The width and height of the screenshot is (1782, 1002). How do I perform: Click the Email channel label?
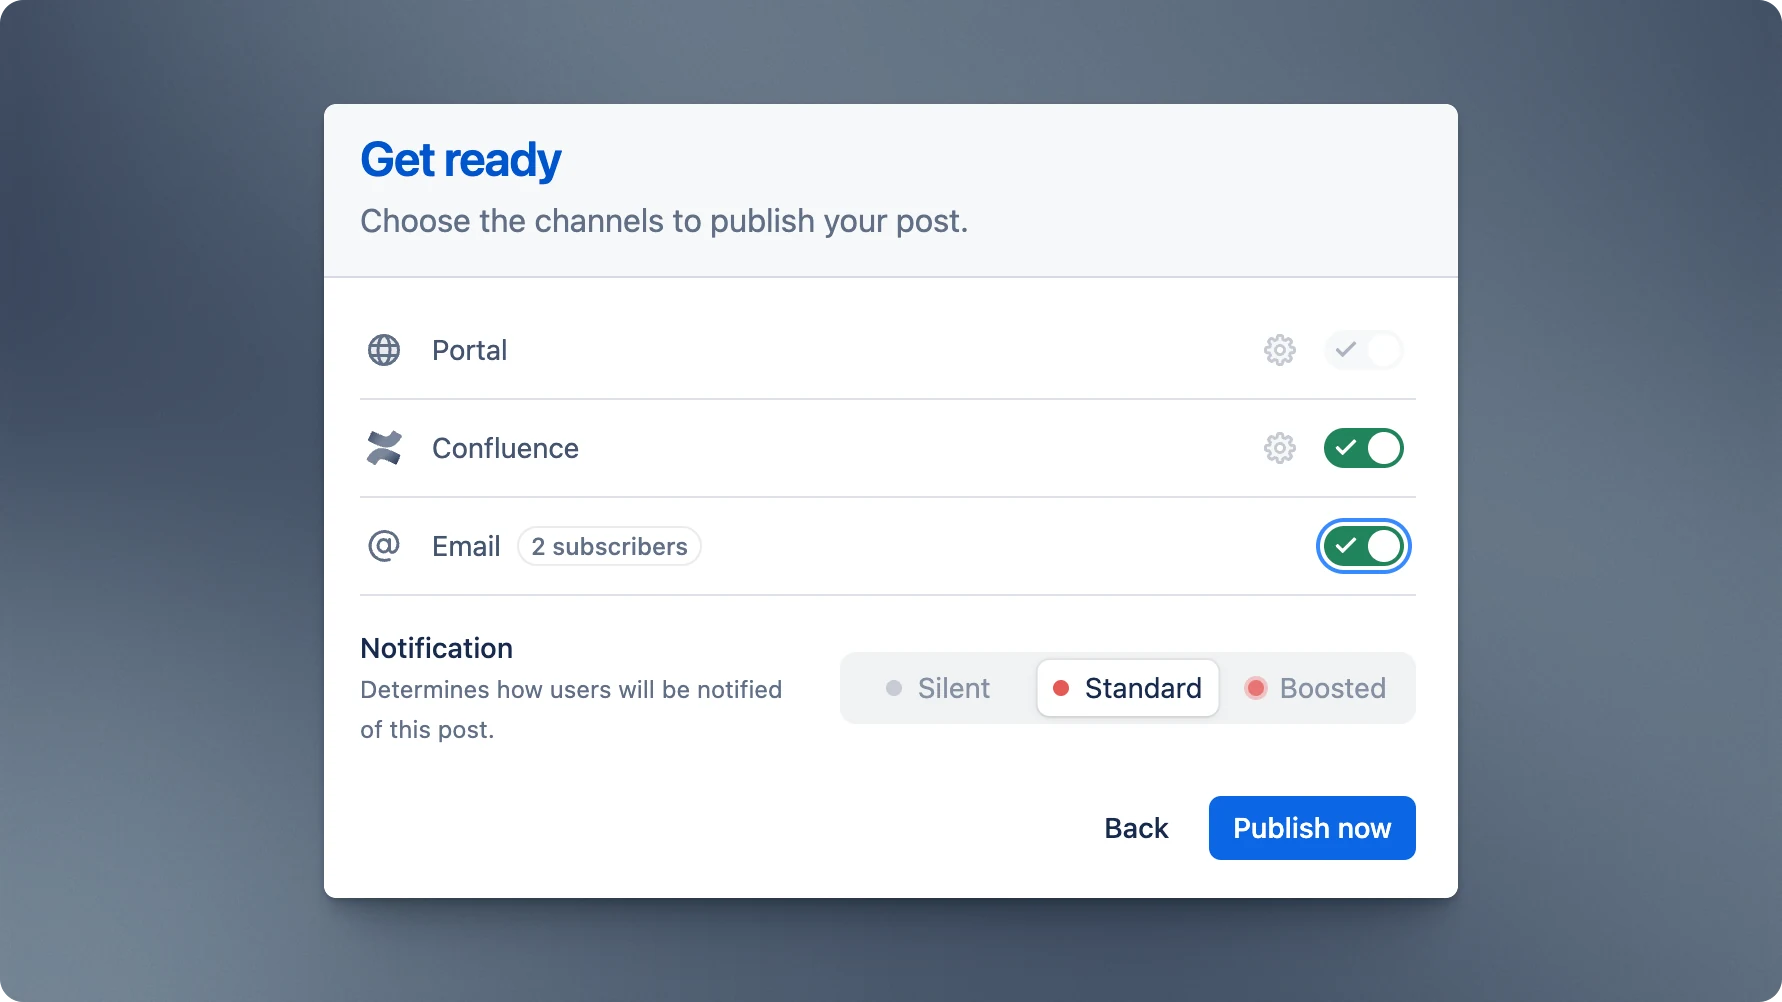(466, 546)
